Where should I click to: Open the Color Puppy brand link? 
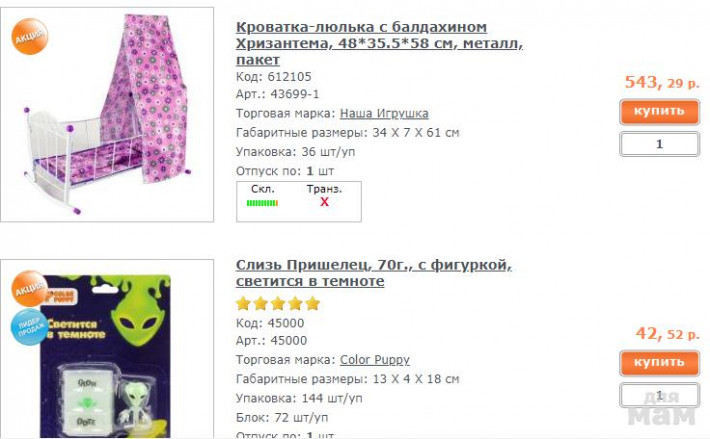pyautogui.click(x=374, y=360)
